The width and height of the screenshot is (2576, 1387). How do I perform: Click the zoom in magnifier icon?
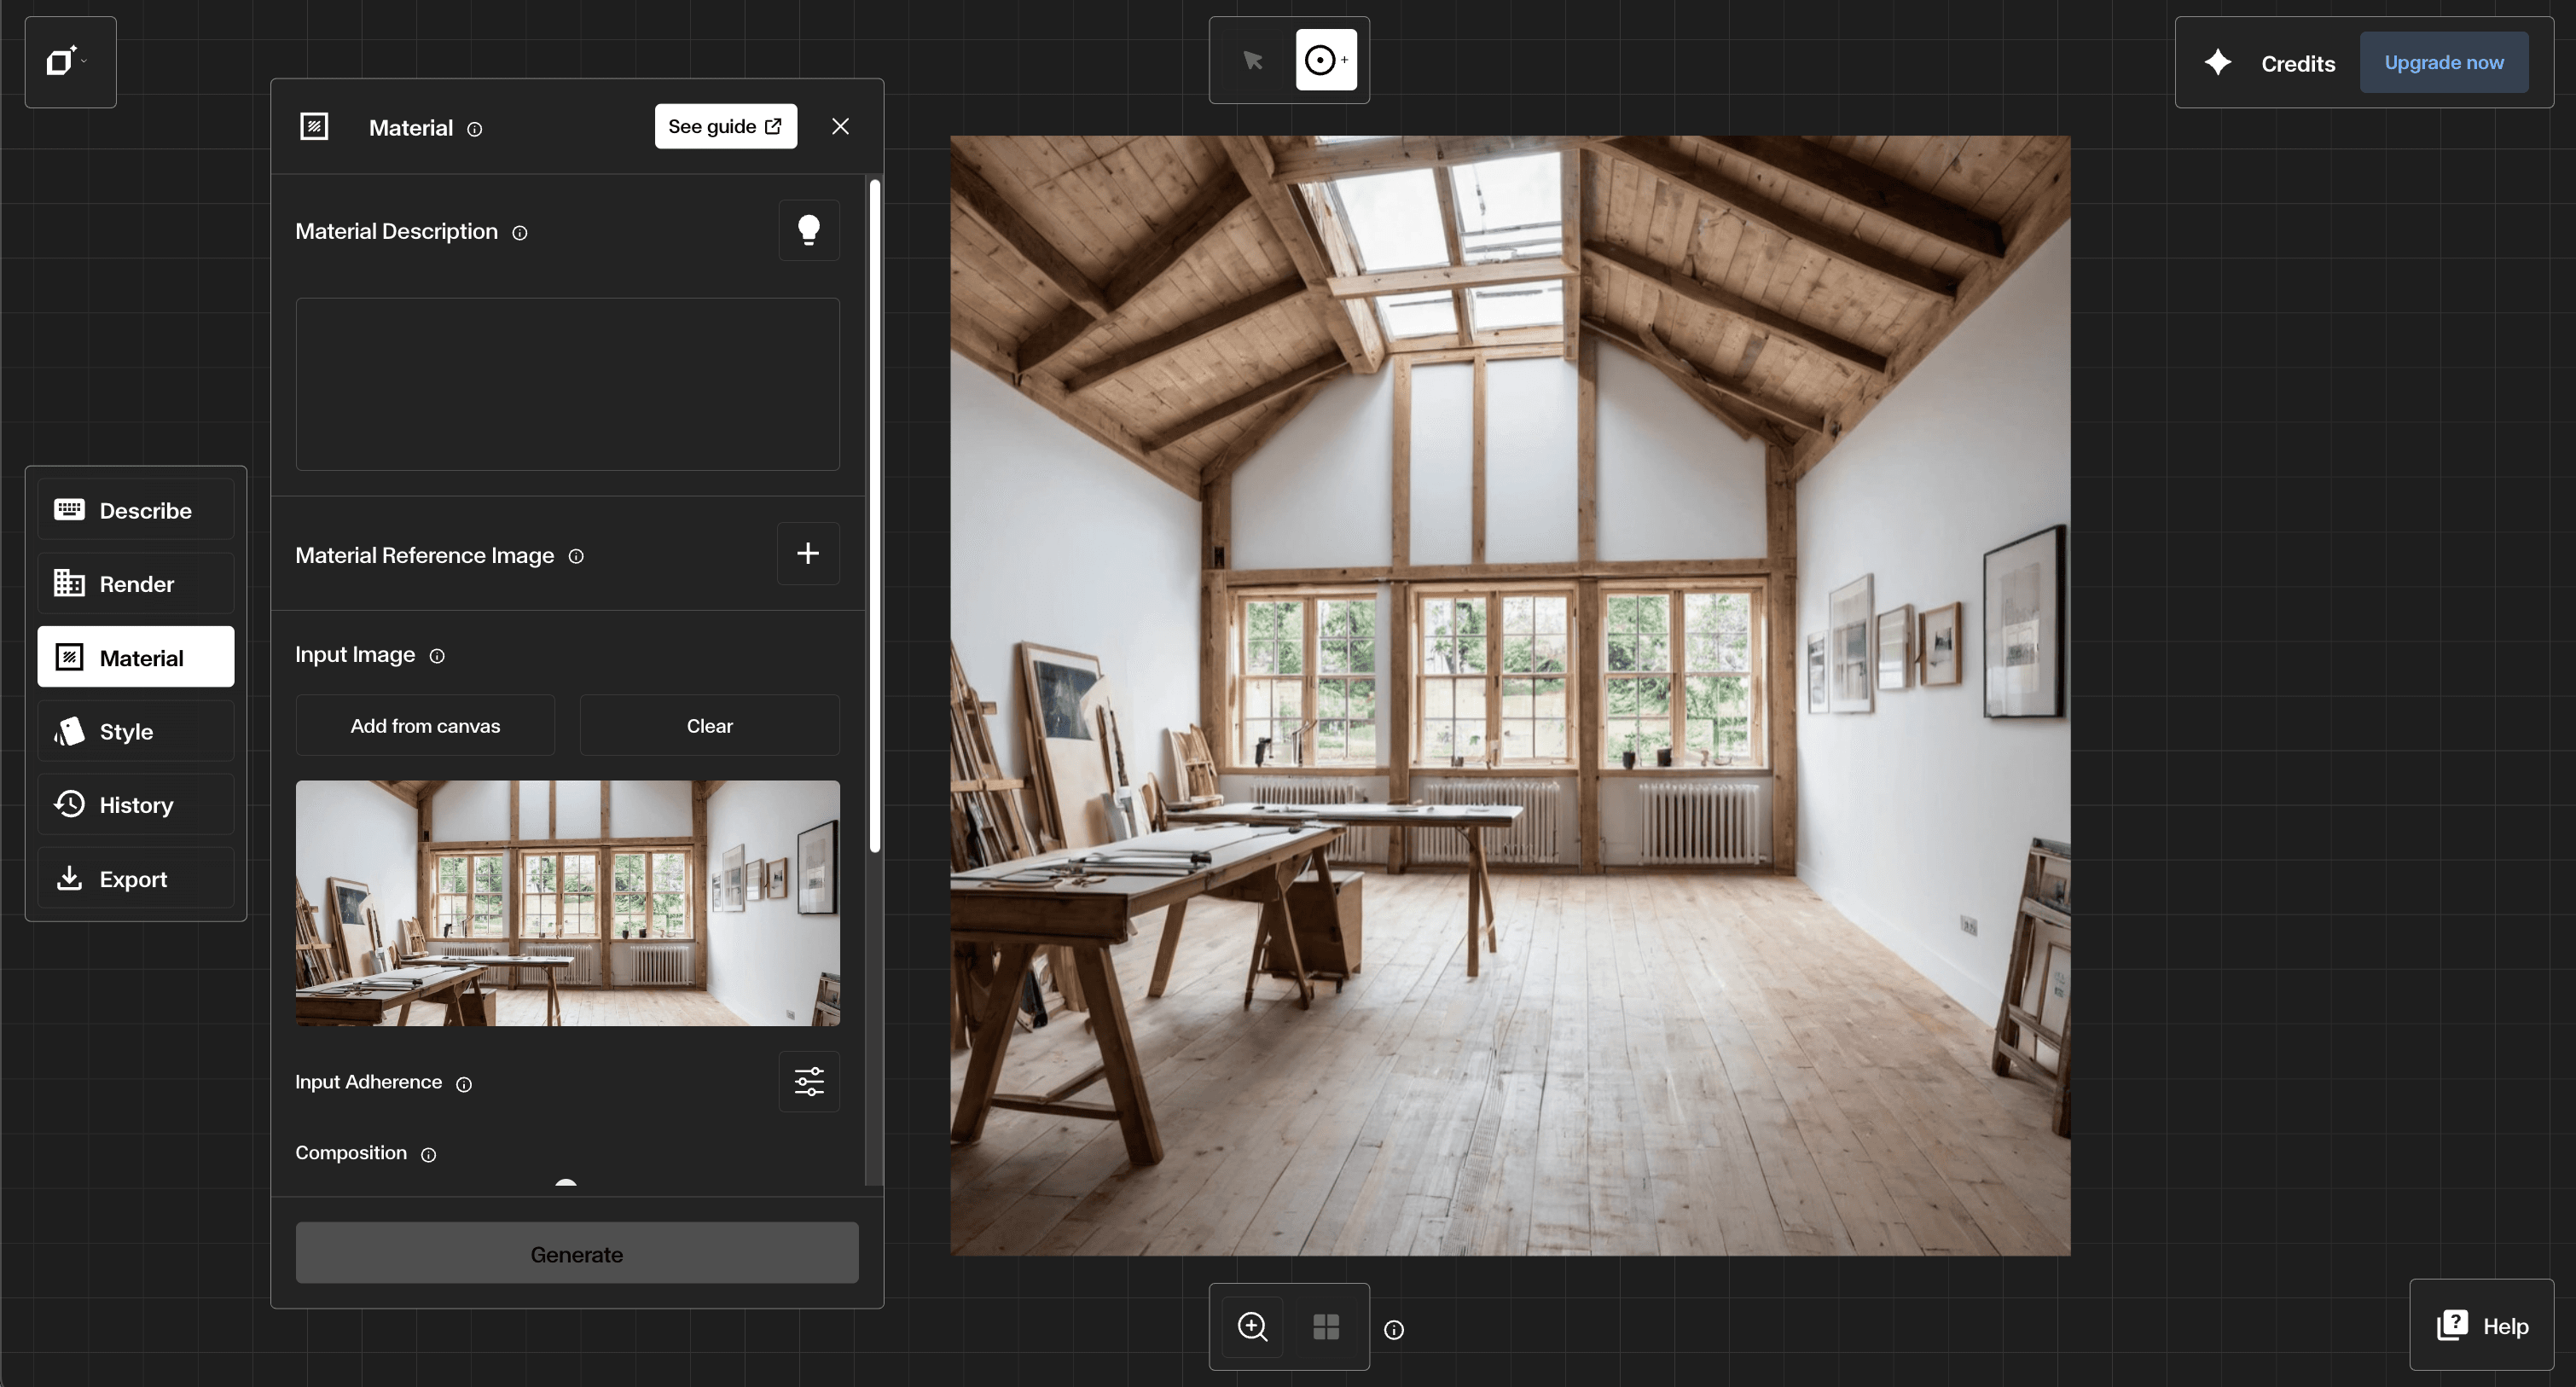tap(1252, 1326)
